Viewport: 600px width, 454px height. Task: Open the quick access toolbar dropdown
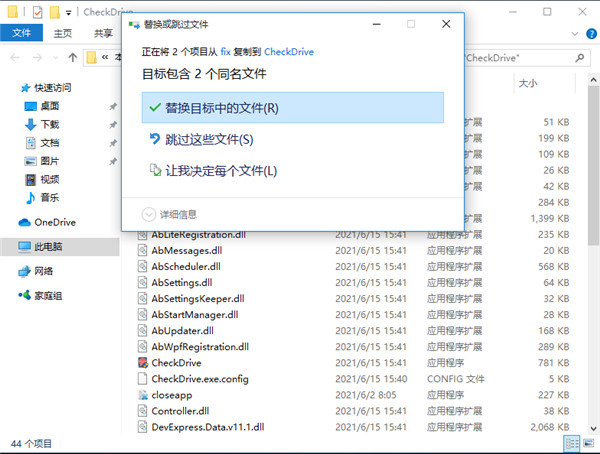(68, 13)
